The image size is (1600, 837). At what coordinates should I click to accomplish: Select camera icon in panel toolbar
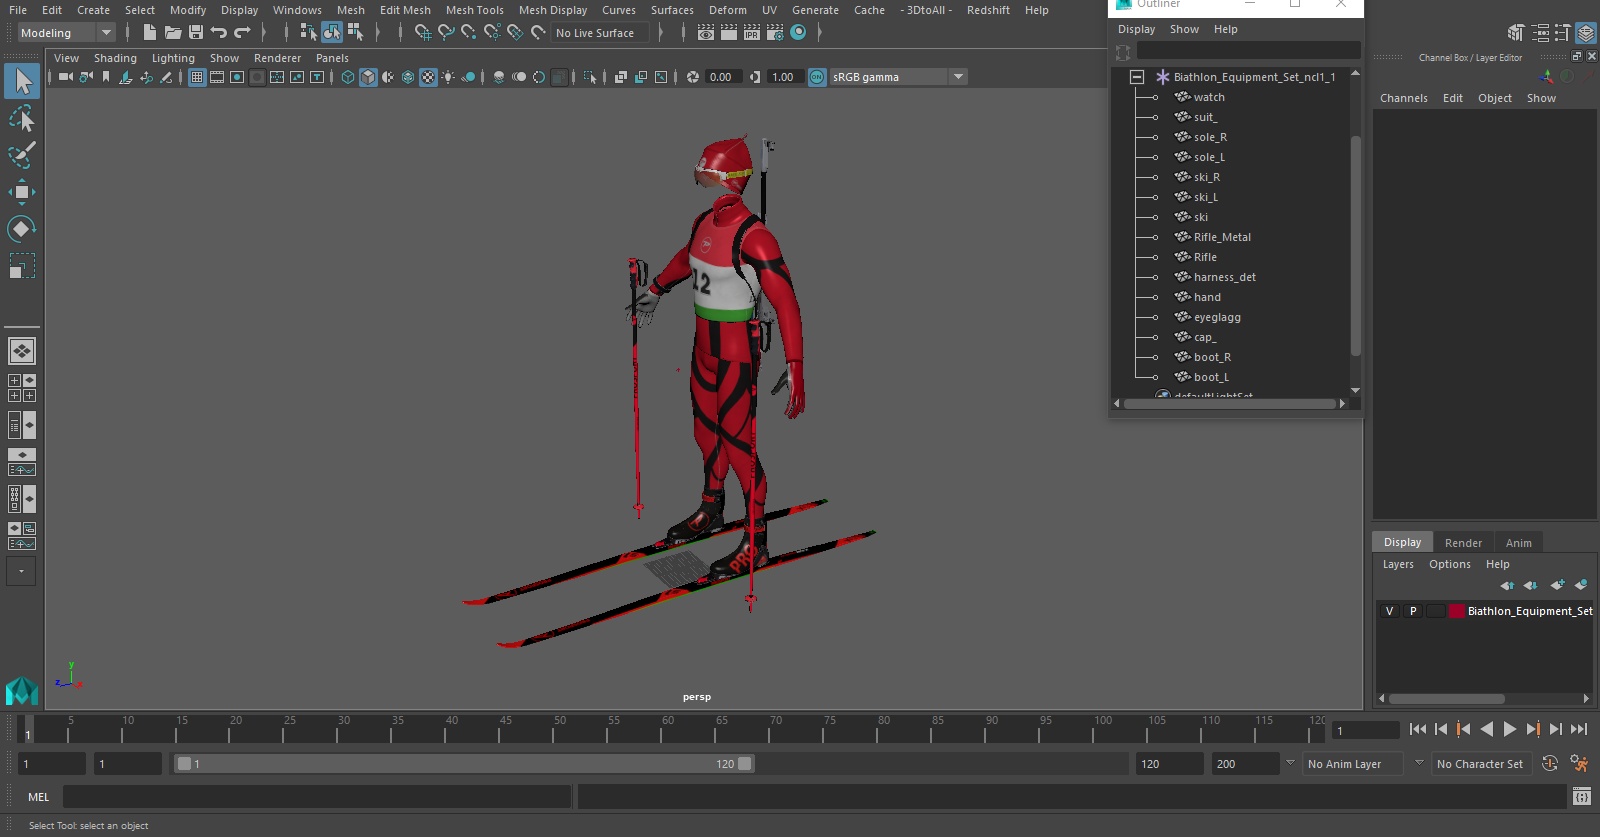(65, 77)
